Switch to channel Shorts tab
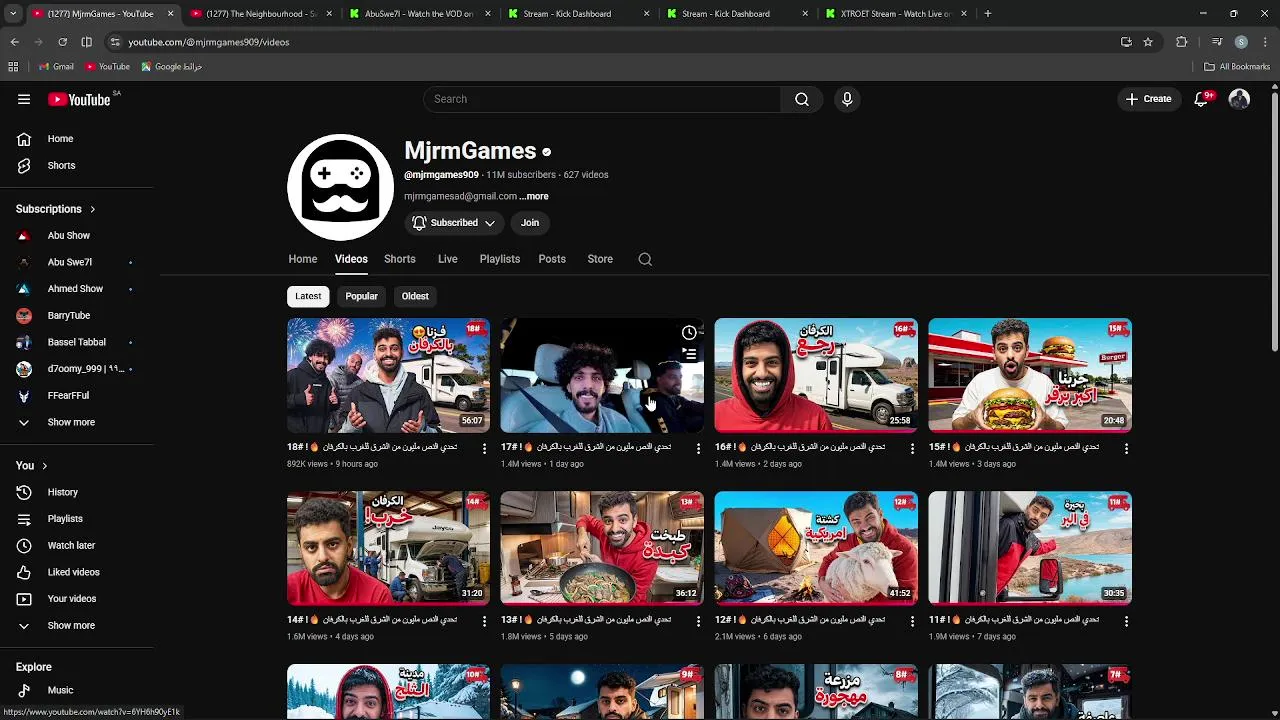Viewport: 1280px width, 720px height. coord(400,259)
